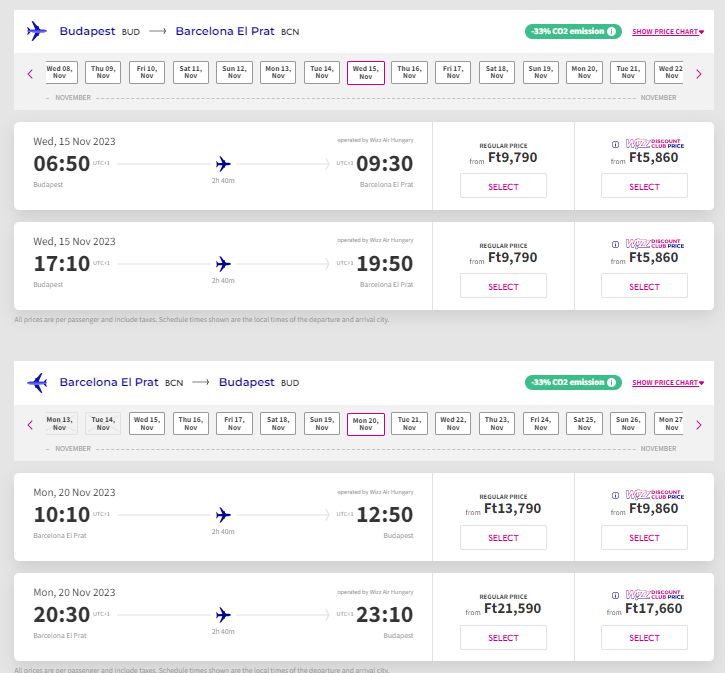Expand the outbound Show Price Chart link
The width and height of the screenshot is (725, 673).
coord(668,31)
